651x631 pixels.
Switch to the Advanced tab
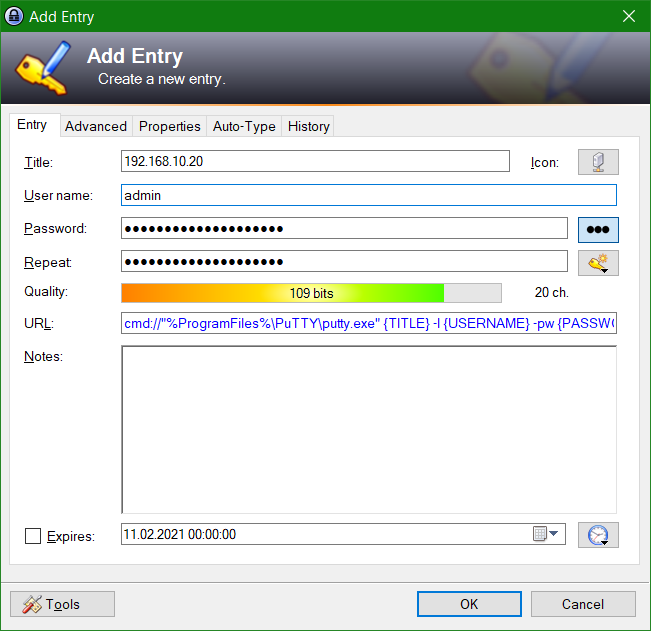pos(96,126)
